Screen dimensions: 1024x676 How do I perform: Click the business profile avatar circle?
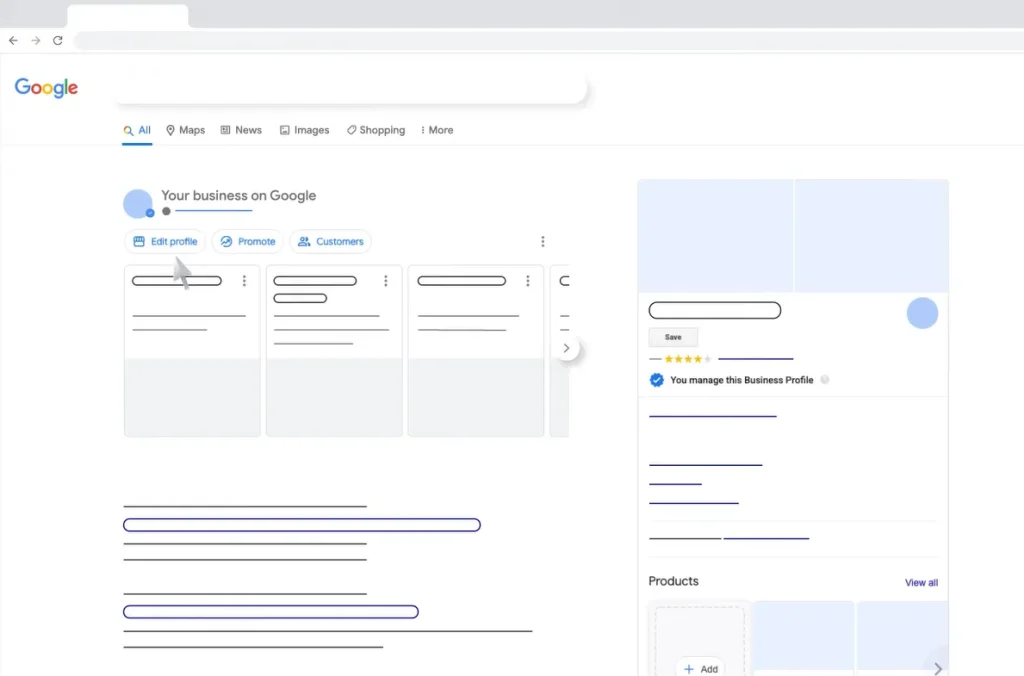pos(138,204)
